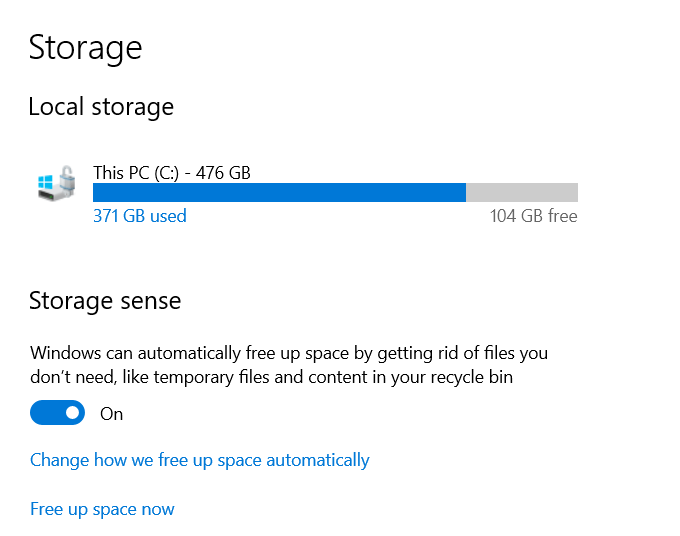The height and width of the screenshot is (536, 680).
Task: Click "Free up space now" link
Action: point(102,510)
